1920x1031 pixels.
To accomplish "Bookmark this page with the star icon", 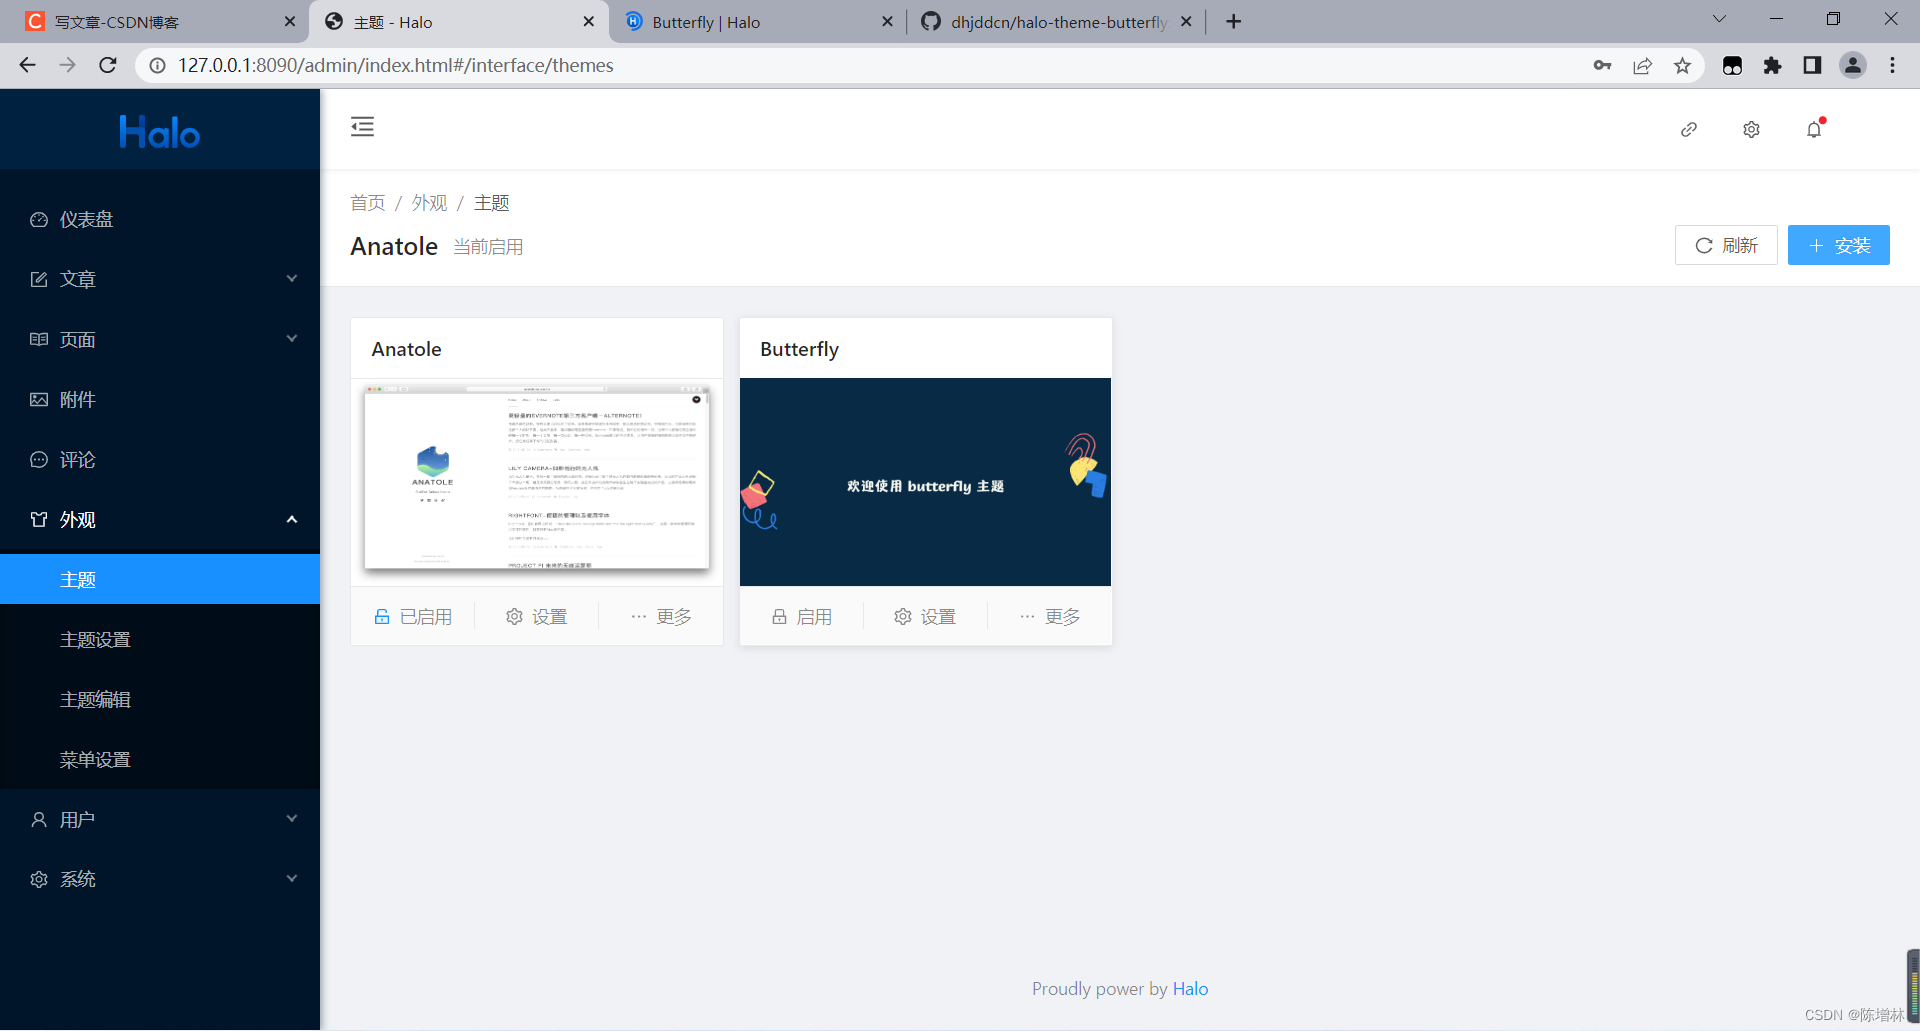I will point(1682,65).
